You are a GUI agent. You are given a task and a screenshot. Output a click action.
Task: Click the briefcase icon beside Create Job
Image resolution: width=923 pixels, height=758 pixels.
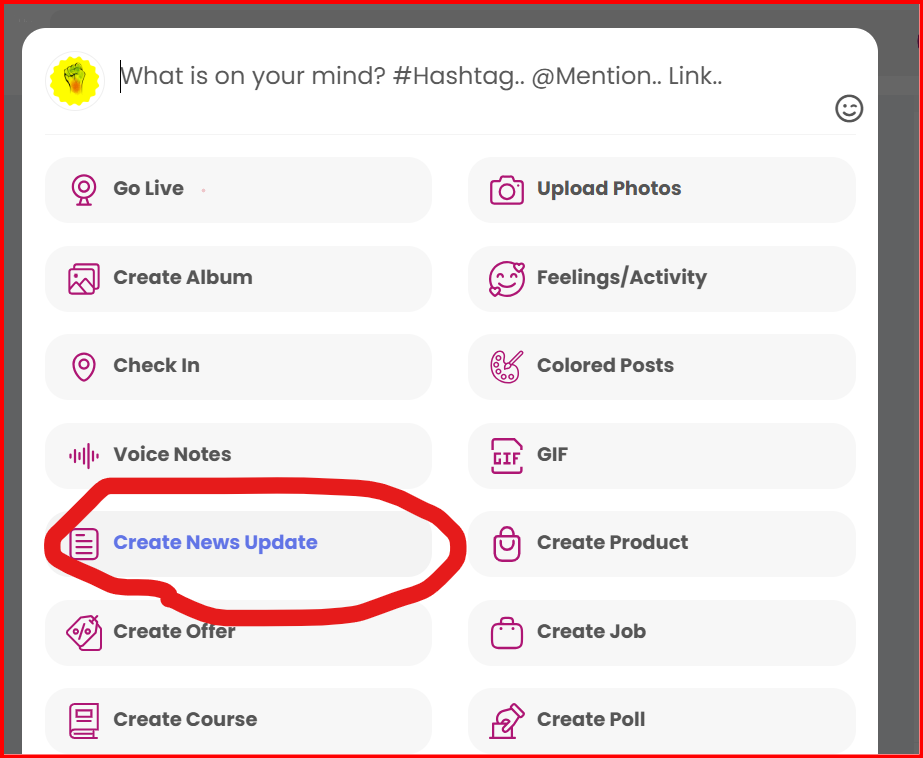pyautogui.click(x=507, y=633)
